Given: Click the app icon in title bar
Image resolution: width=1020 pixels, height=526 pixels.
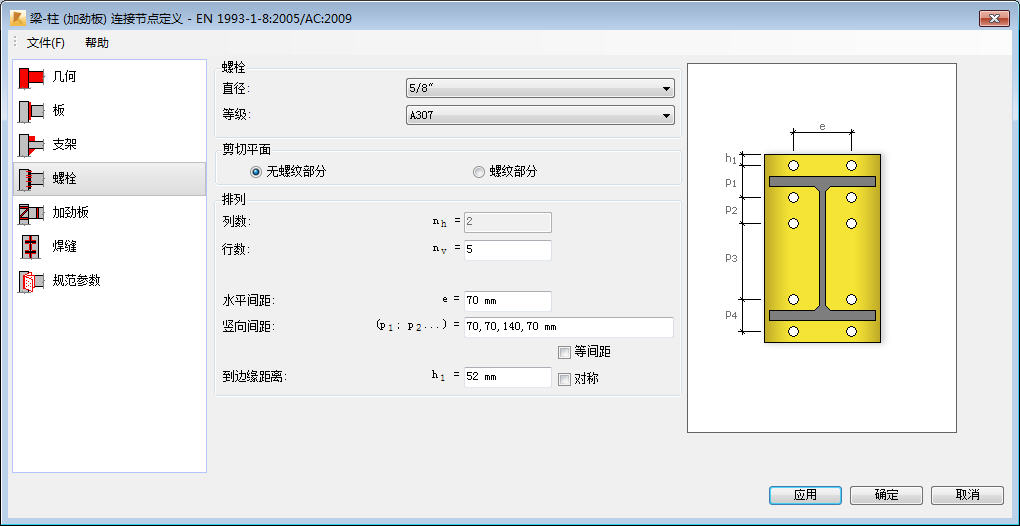Looking at the screenshot, I should (x=18, y=18).
